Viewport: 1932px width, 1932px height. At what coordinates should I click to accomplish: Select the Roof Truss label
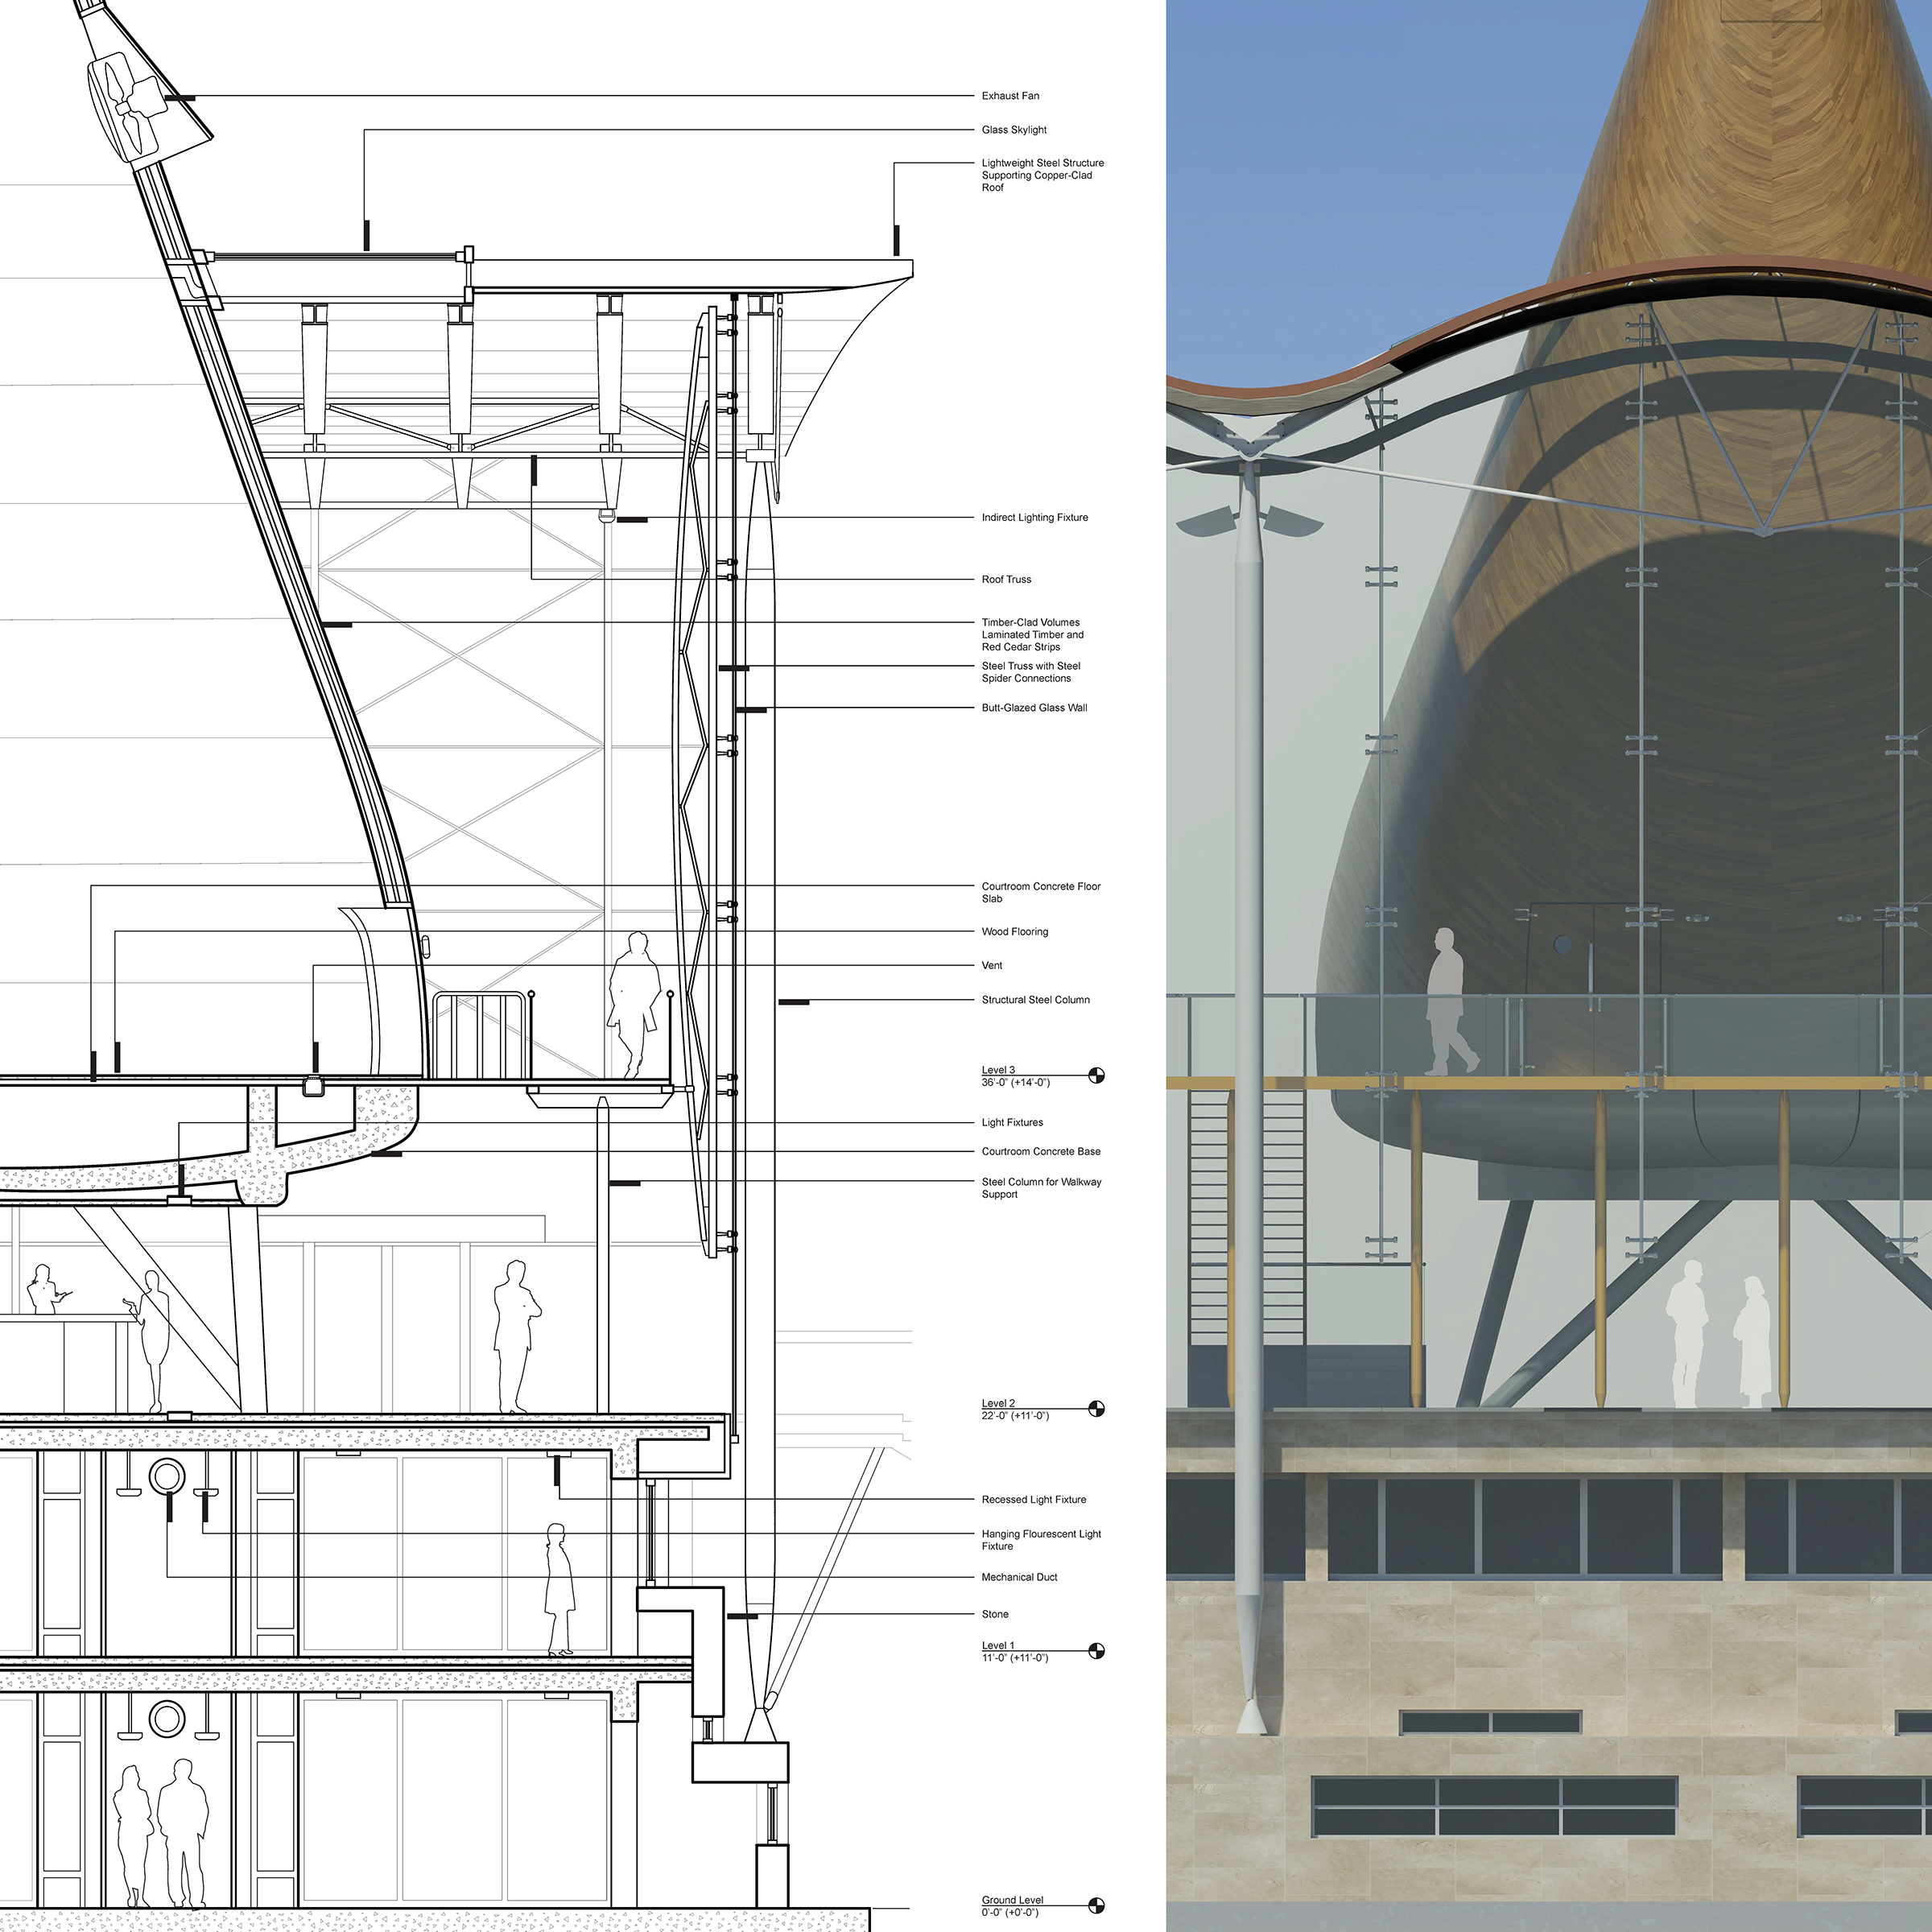(x=1006, y=579)
